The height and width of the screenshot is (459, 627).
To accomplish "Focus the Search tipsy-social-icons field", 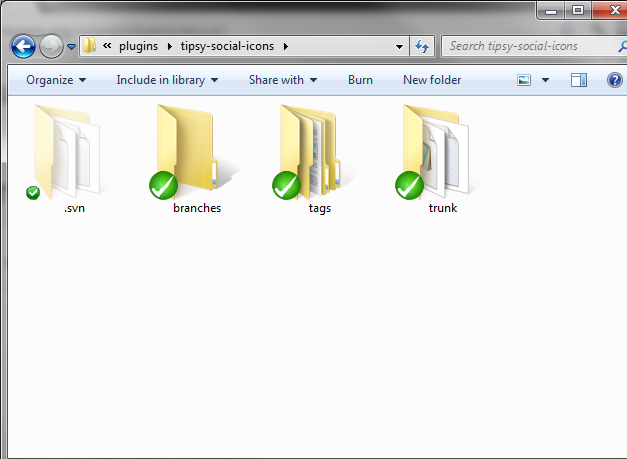I will pyautogui.click(x=532, y=46).
